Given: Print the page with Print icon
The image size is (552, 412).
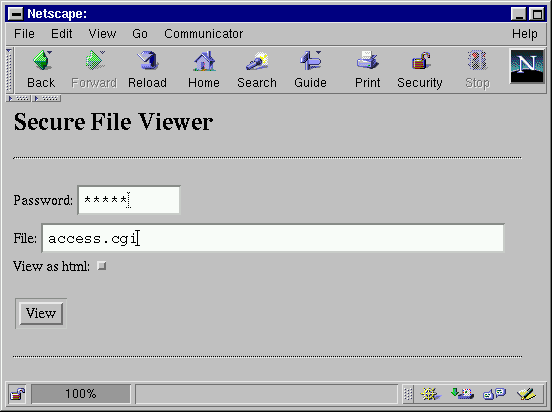Looking at the screenshot, I should [367, 61].
